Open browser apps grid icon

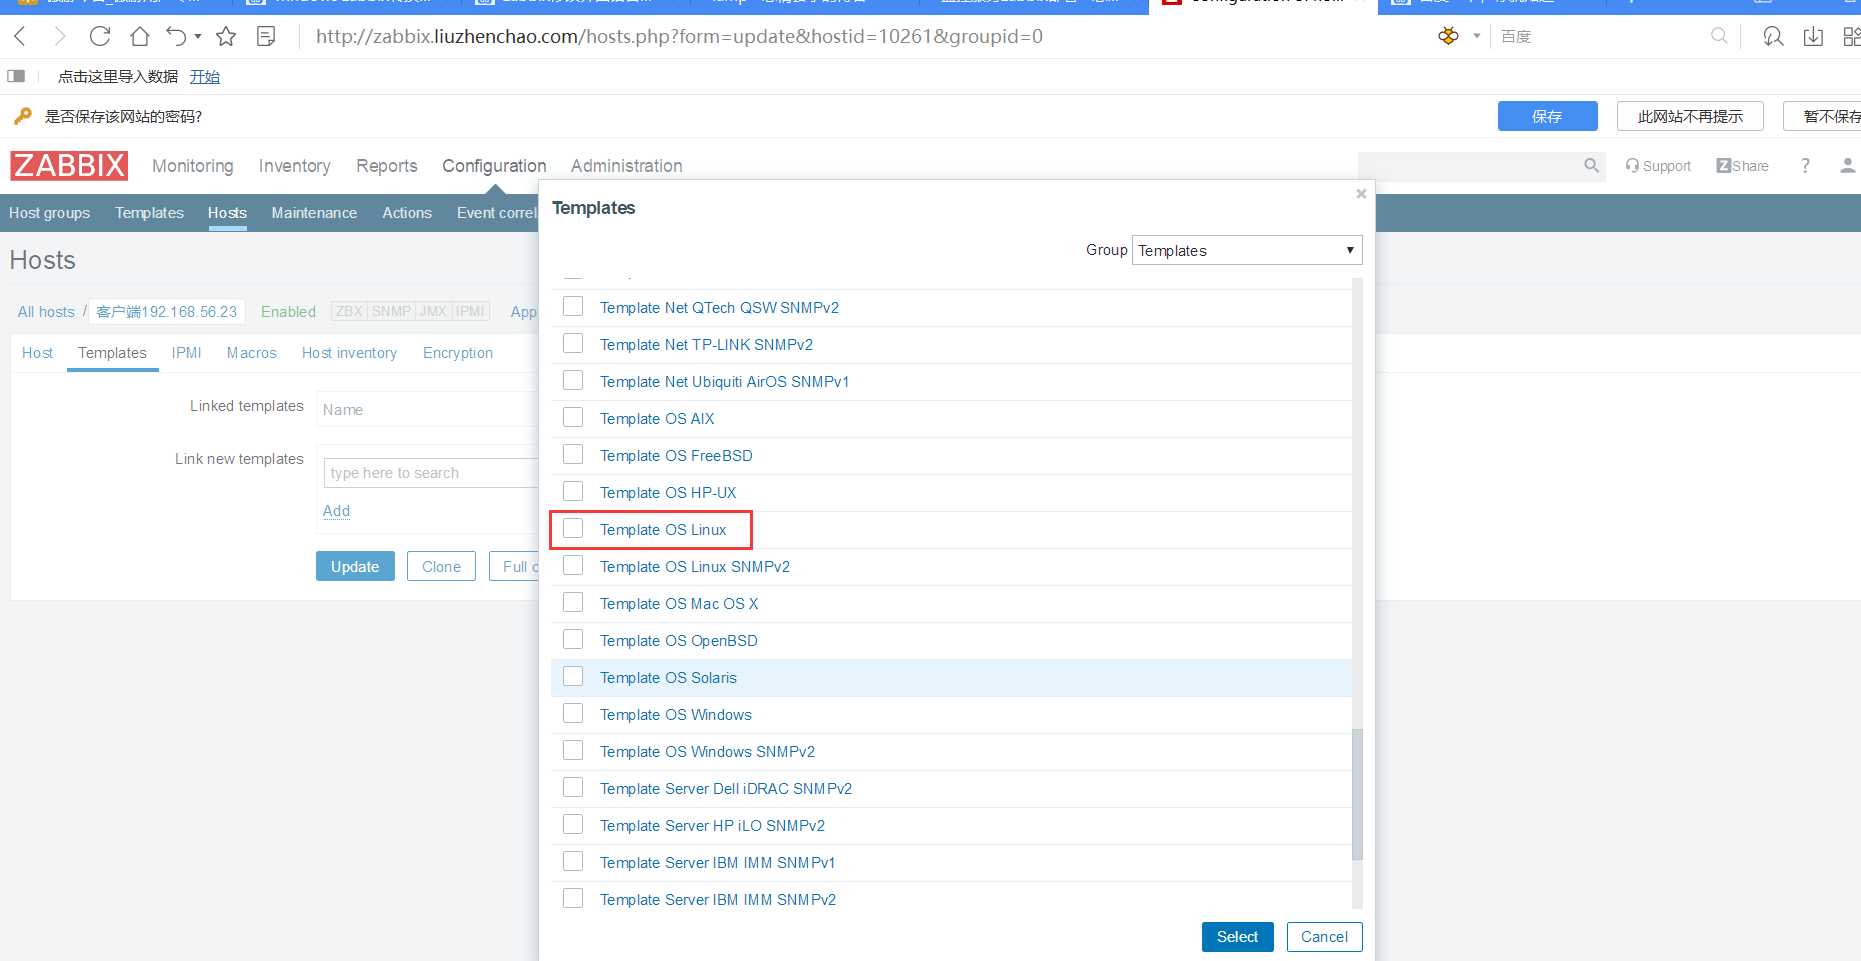pos(1852,37)
